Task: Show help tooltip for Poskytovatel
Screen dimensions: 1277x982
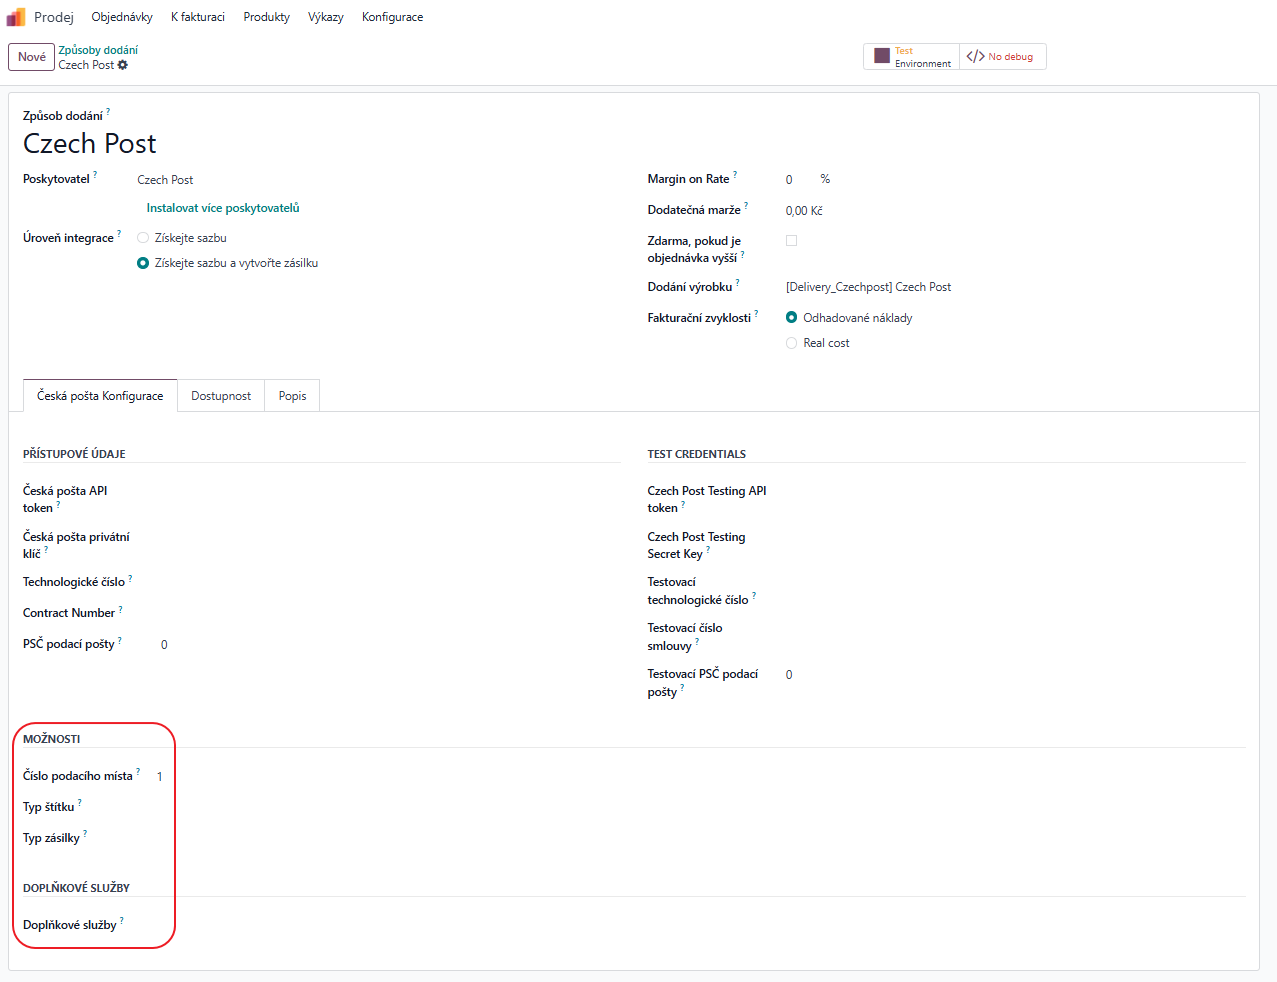Action: (x=95, y=175)
